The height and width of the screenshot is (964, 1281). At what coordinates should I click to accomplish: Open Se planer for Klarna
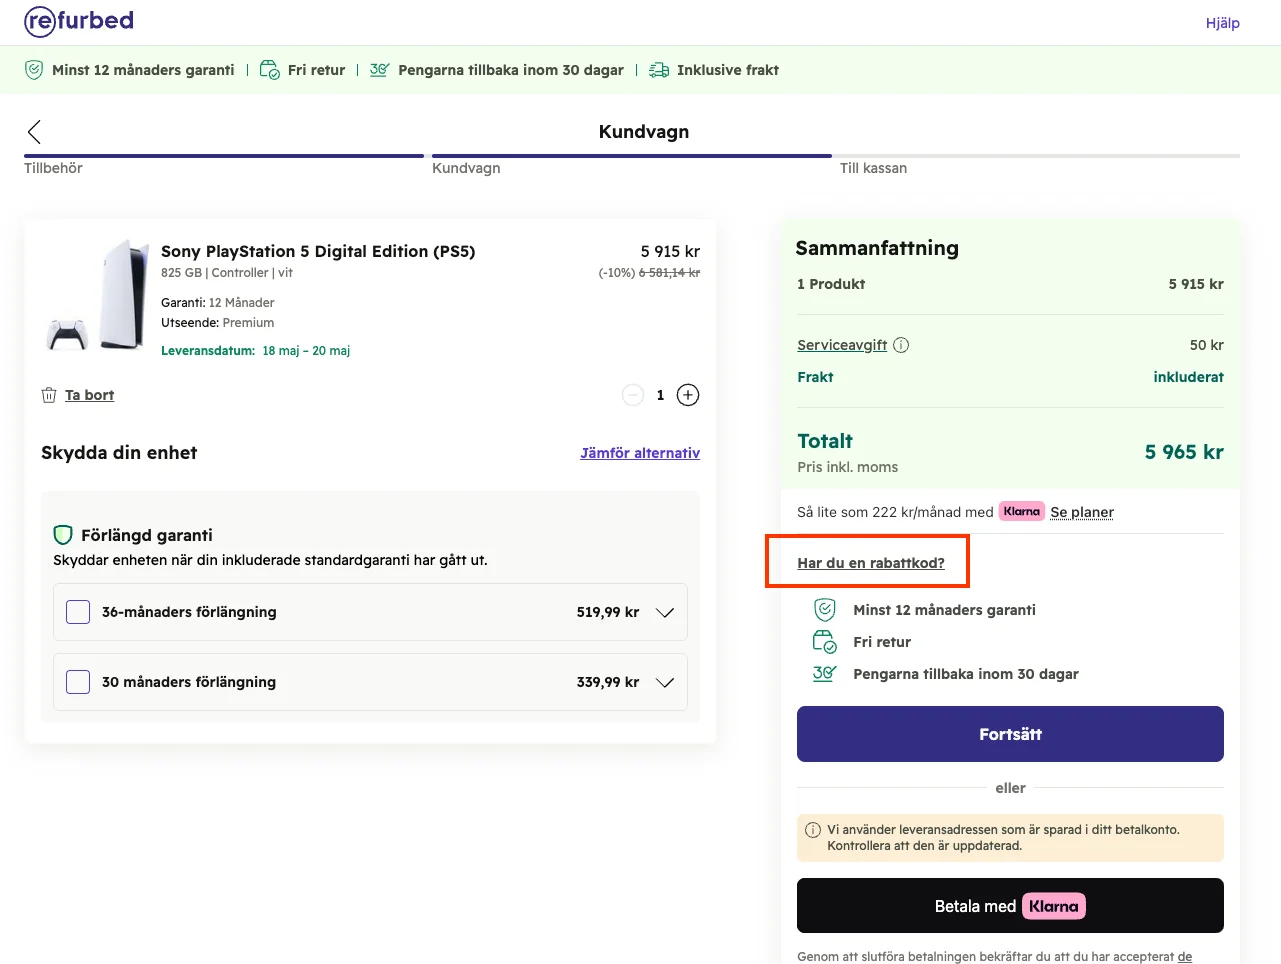(x=1082, y=512)
